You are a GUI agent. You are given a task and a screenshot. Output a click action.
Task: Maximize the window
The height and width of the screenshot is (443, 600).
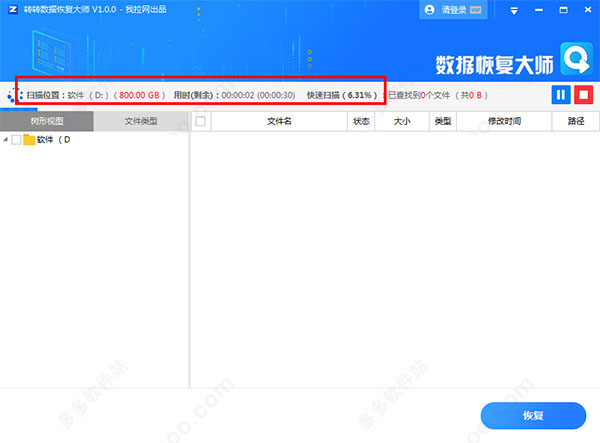point(563,10)
